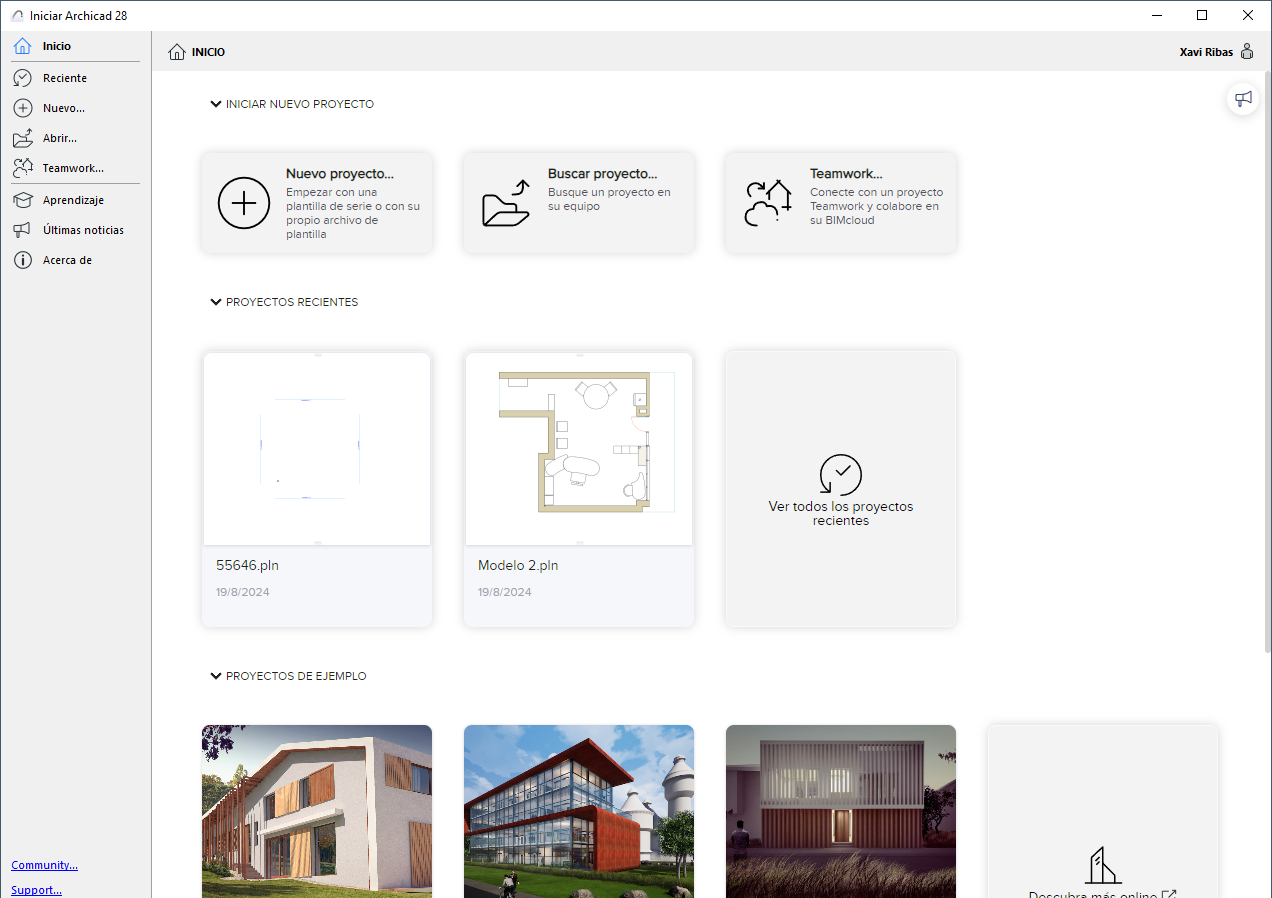Click the vertical scrollbar on the right

(1267, 360)
